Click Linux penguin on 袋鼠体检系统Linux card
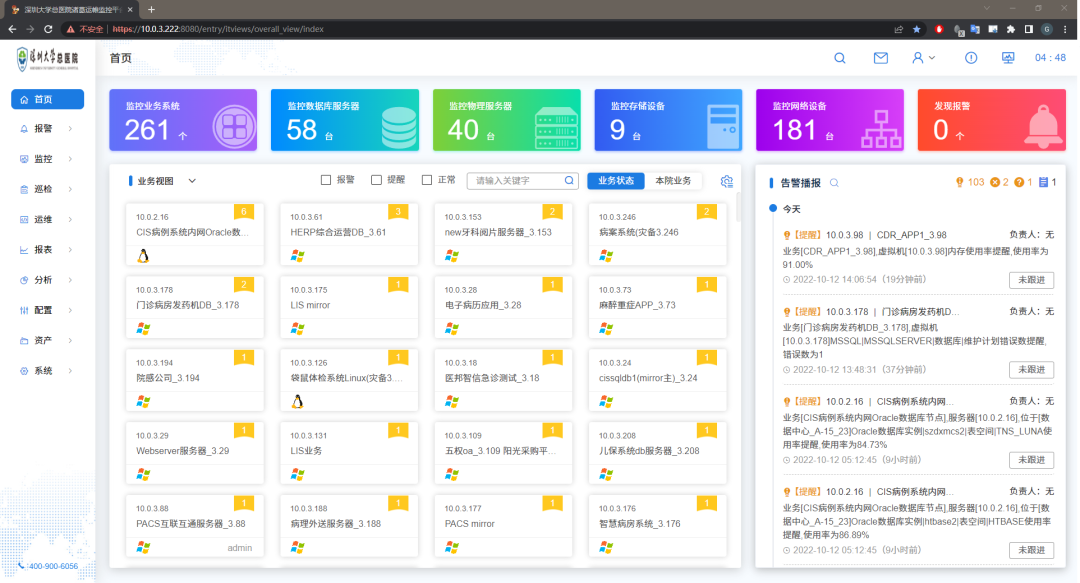1080x583 pixels. (298, 402)
